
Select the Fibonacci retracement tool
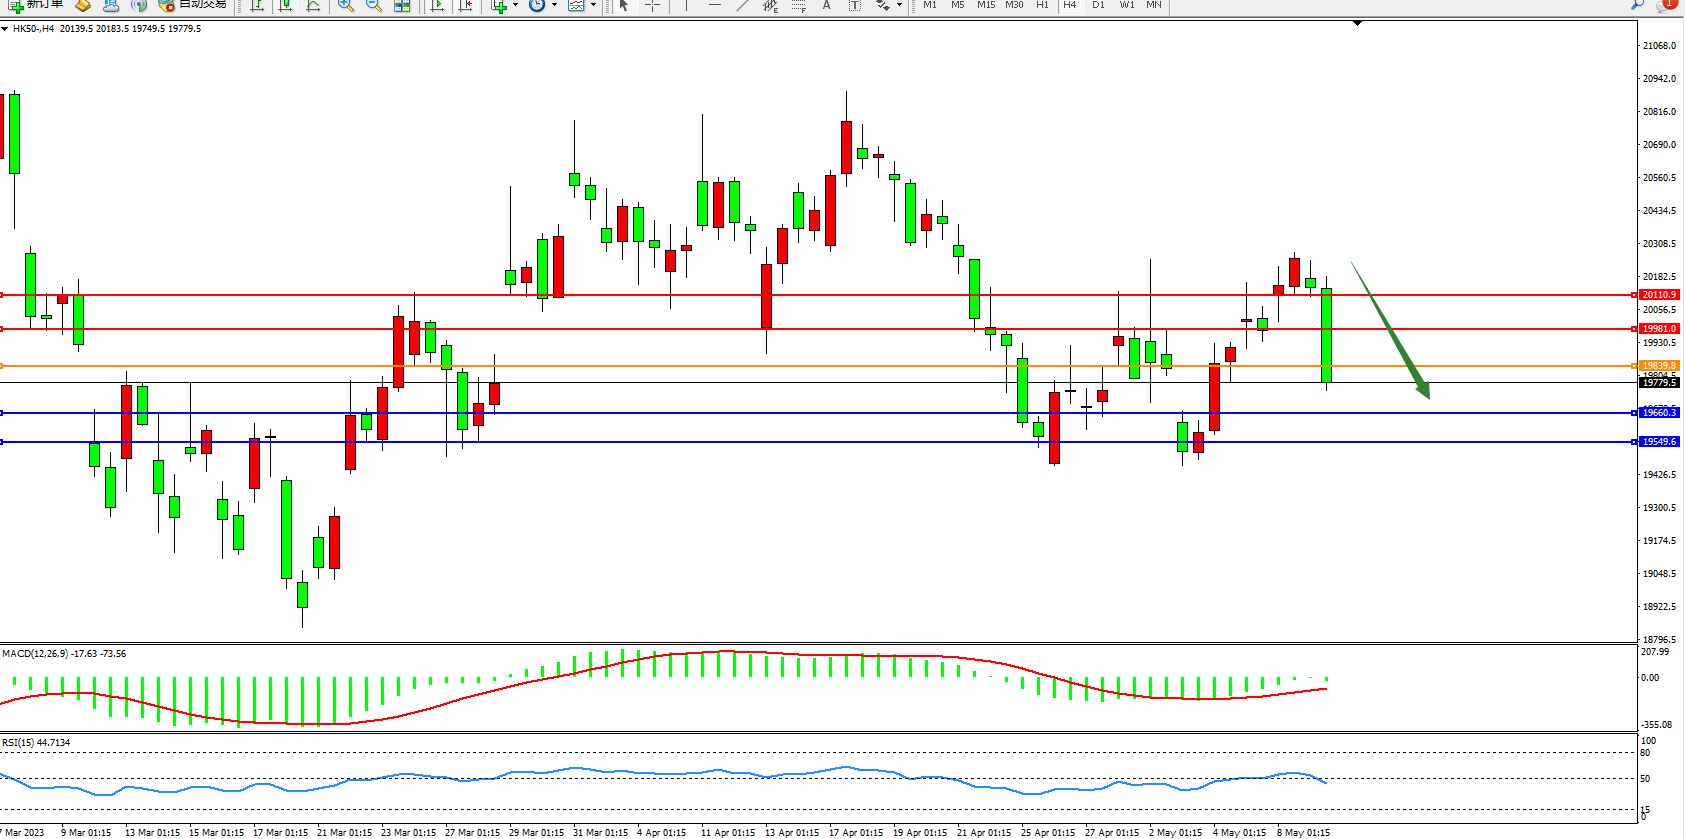pos(798,6)
